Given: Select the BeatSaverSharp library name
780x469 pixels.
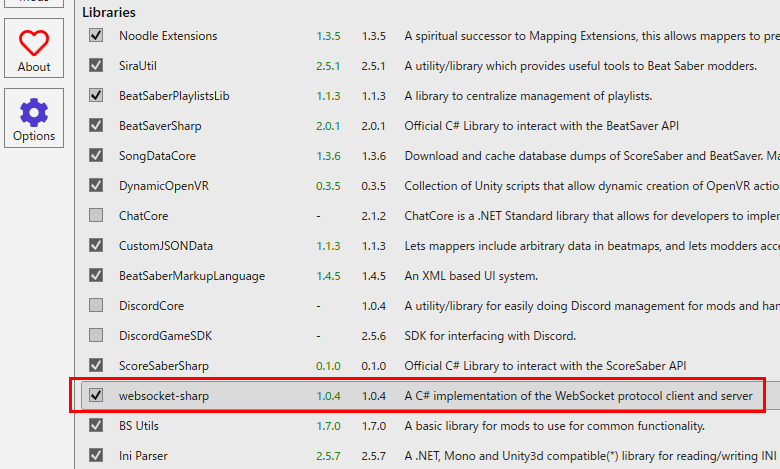Looking at the screenshot, I should [x=166, y=126].
